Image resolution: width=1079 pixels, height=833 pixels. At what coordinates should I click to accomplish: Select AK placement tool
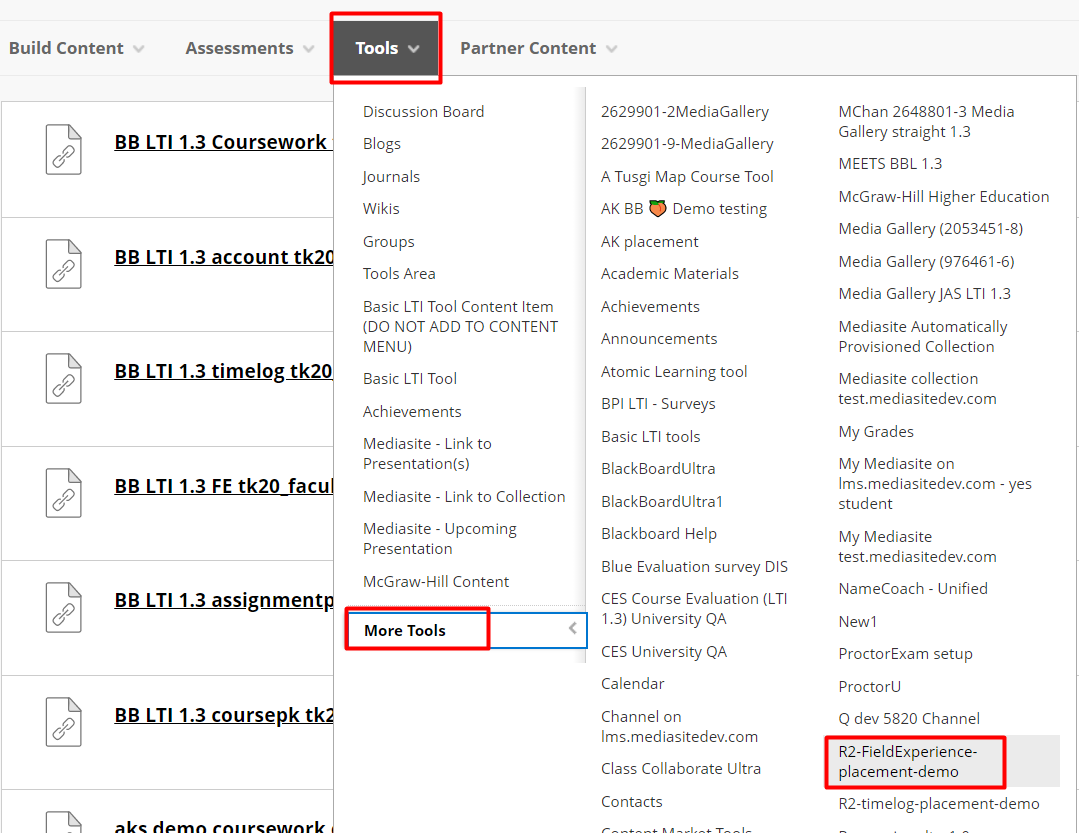pos(650,241)
